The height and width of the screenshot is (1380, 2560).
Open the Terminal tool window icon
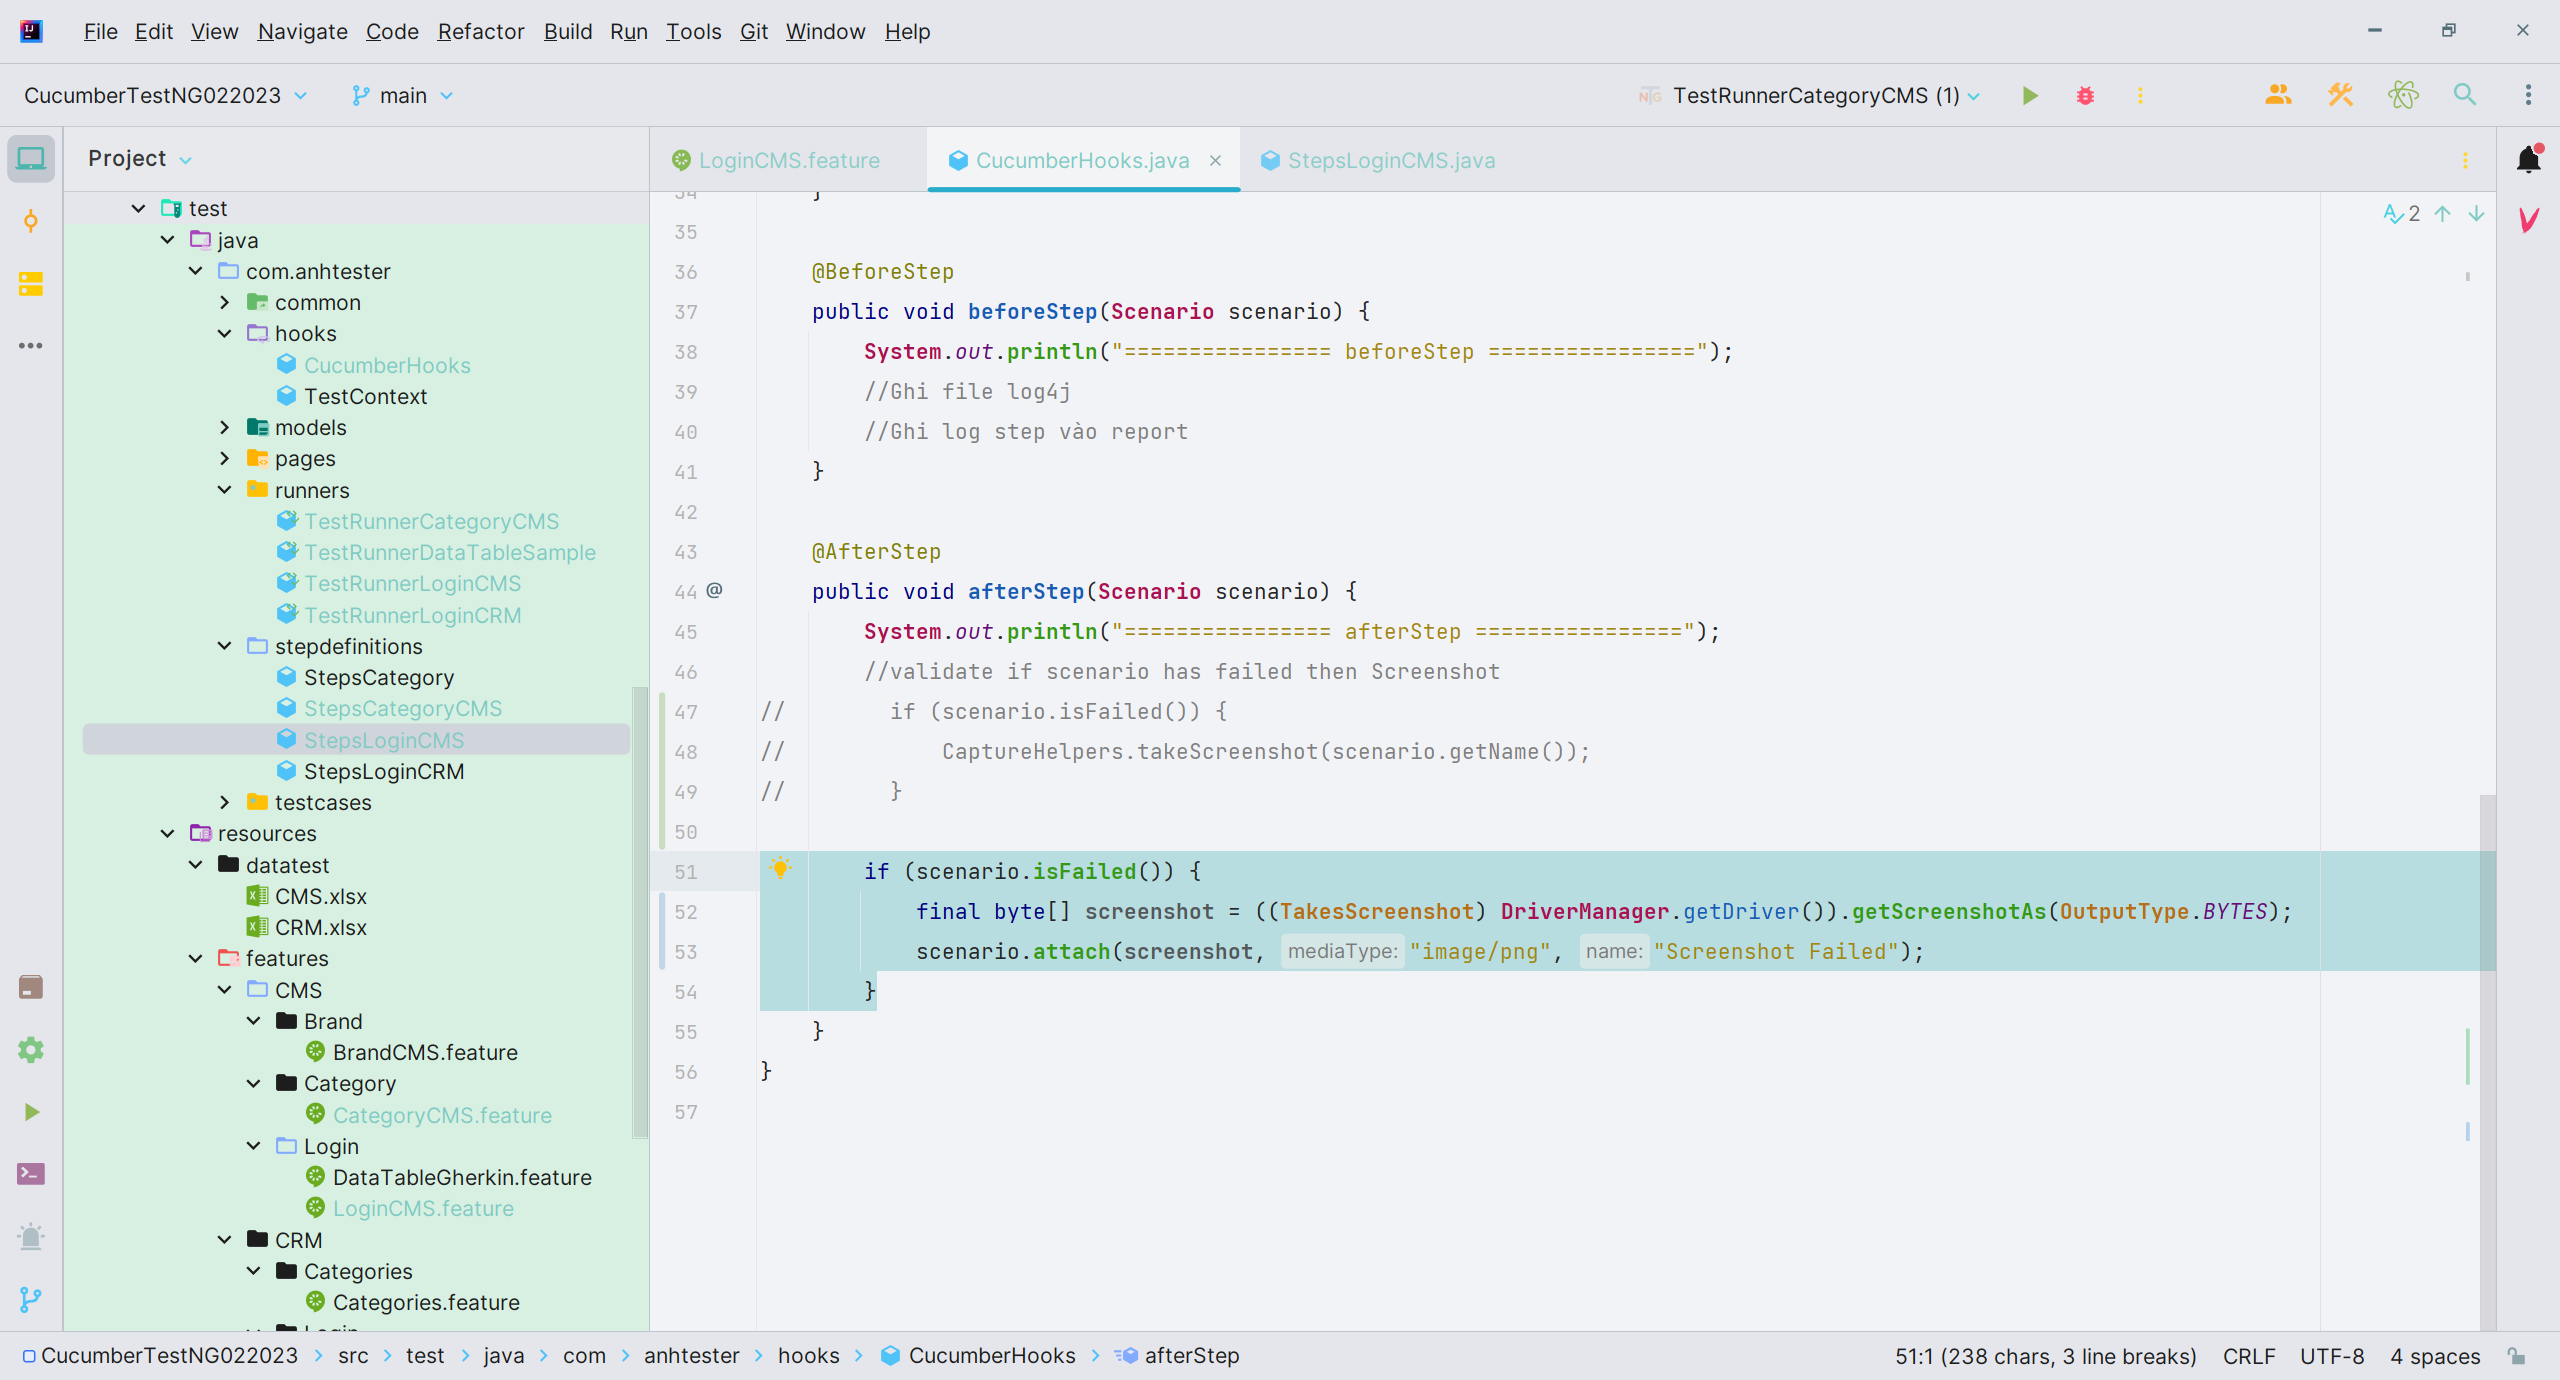(x=31, y=1174)
